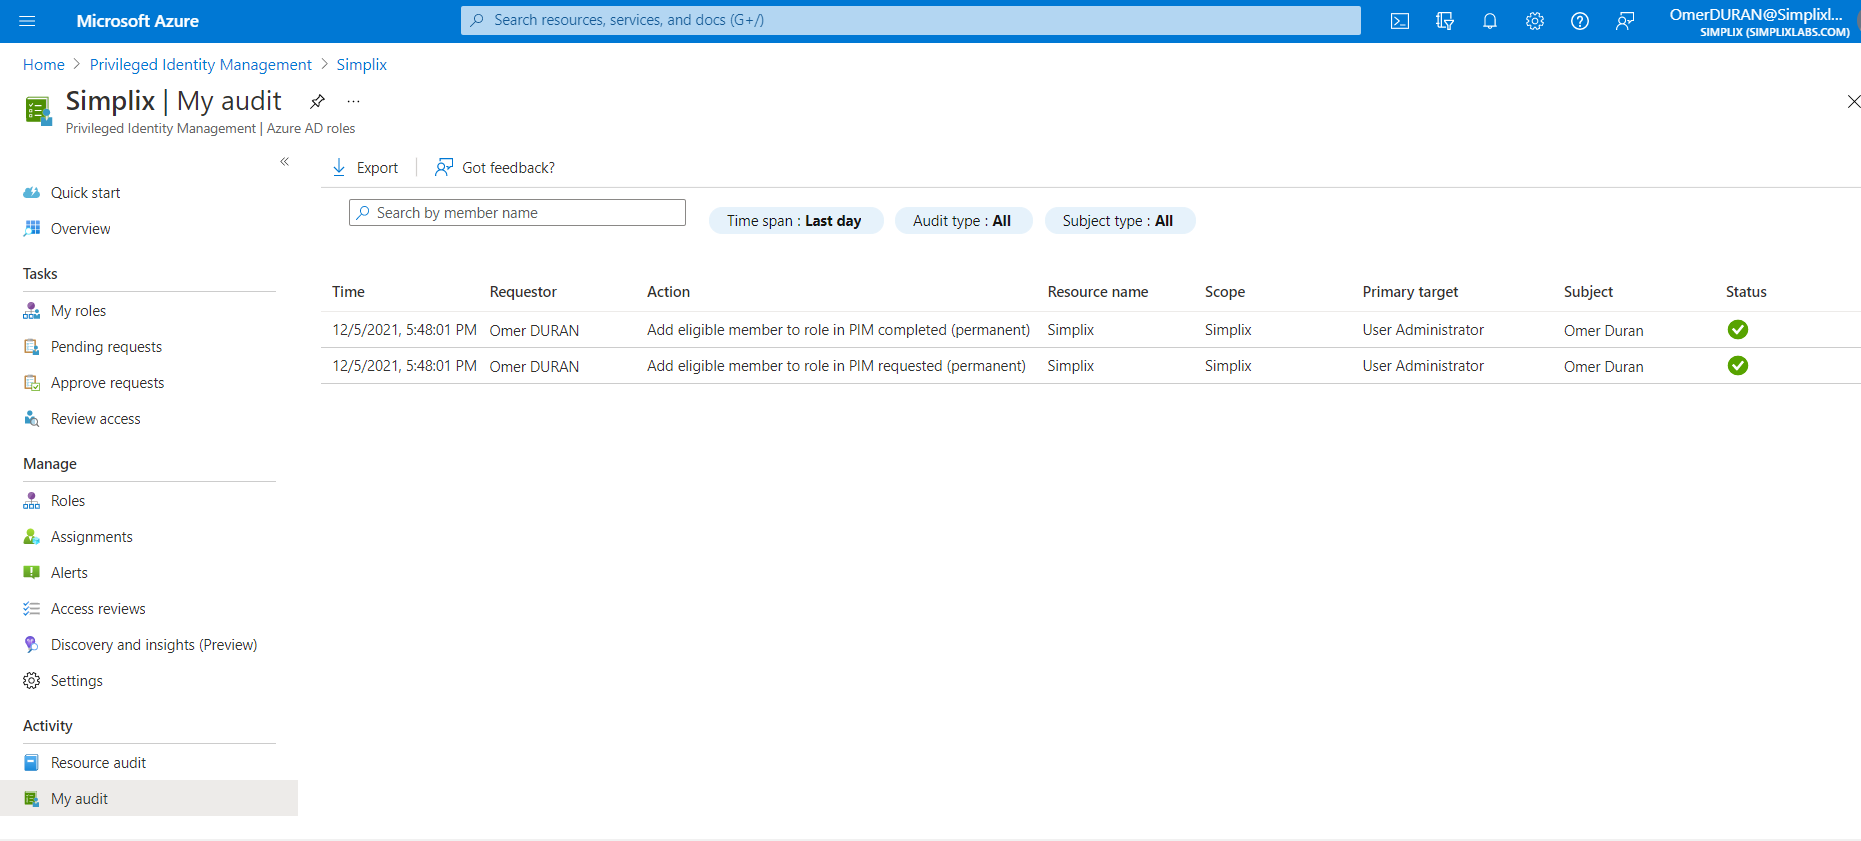
Task: Click User Administrator in the completed row
Action: tap(1423, 330)
